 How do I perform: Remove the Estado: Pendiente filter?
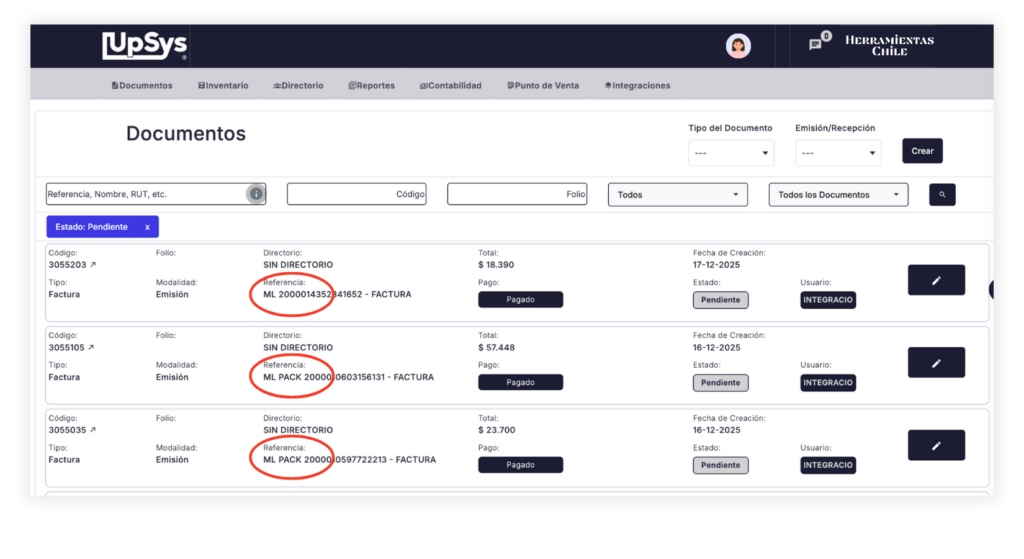pyautogui.click(x=147, y=227)
